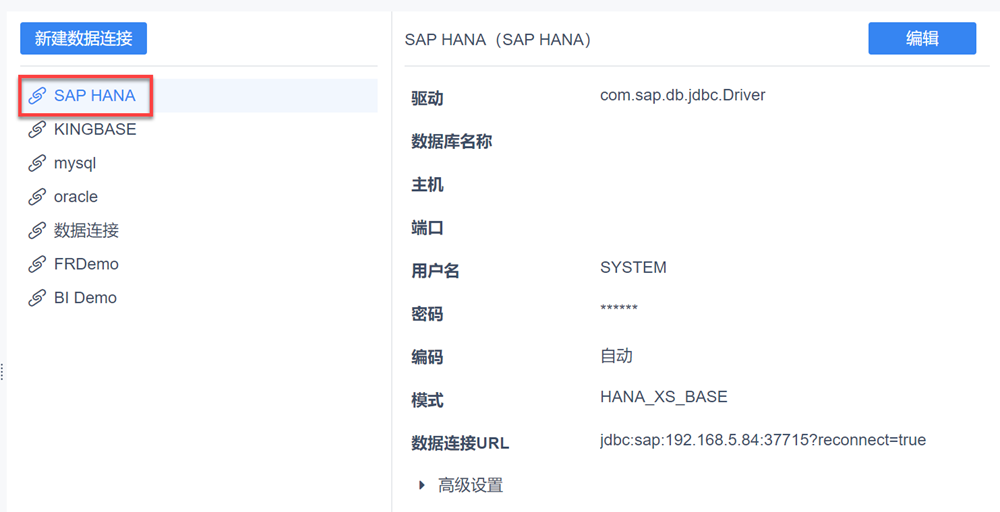The height and width of the screenshot is (512, 1000).
Task: Click the com.sap.db.jdbc.Driver value
Action: click(x=682, y=96)
